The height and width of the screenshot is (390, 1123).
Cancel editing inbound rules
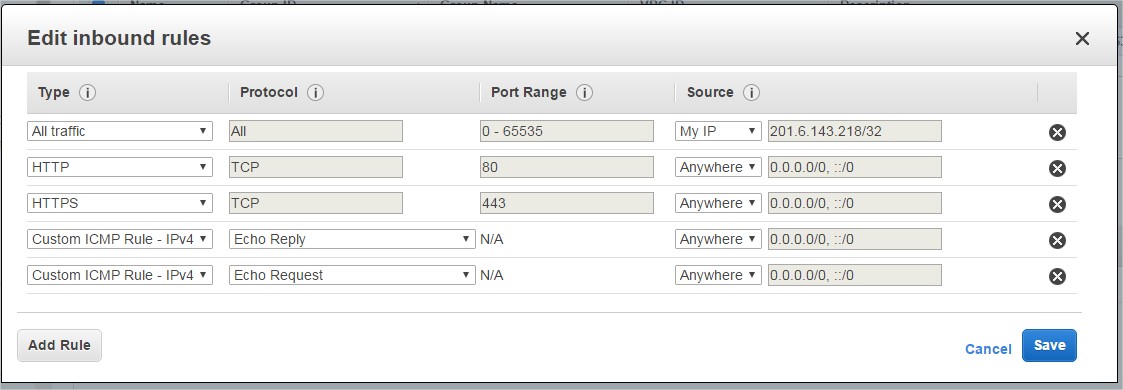tap(988, 349)
